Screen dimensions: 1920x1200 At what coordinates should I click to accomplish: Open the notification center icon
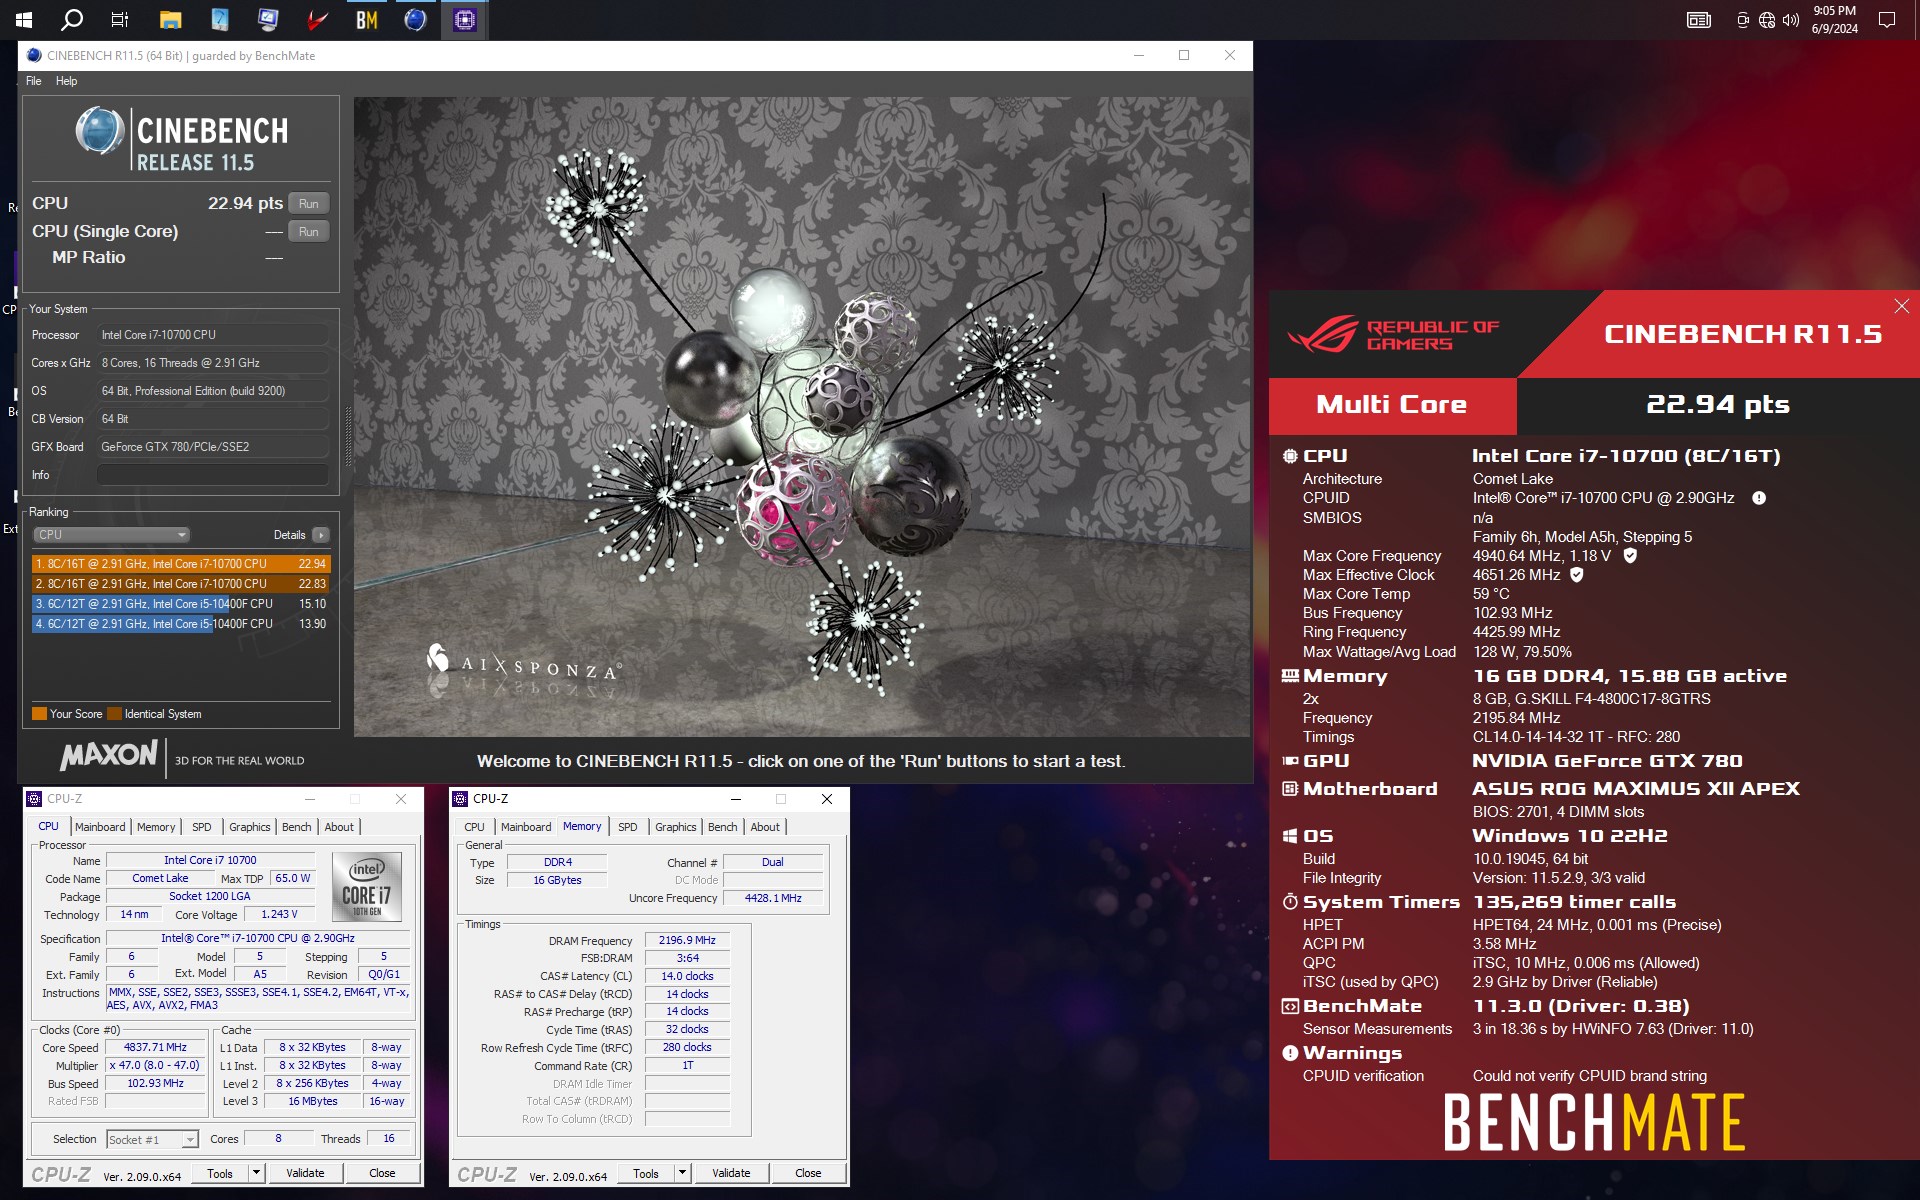tap(1887, 19)
